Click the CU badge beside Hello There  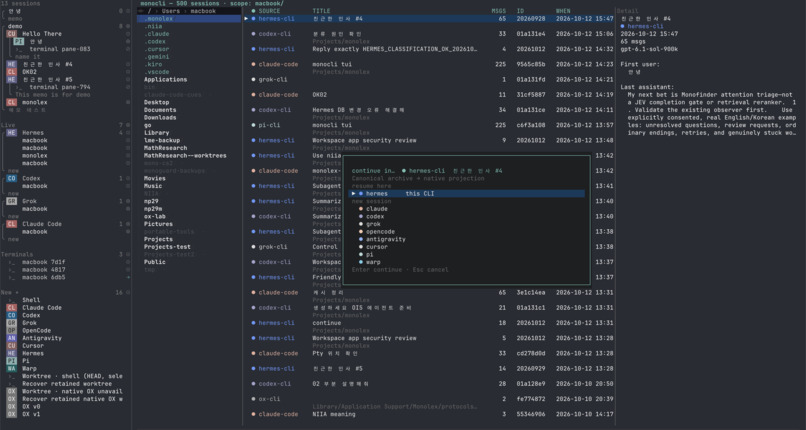[11, 34]
